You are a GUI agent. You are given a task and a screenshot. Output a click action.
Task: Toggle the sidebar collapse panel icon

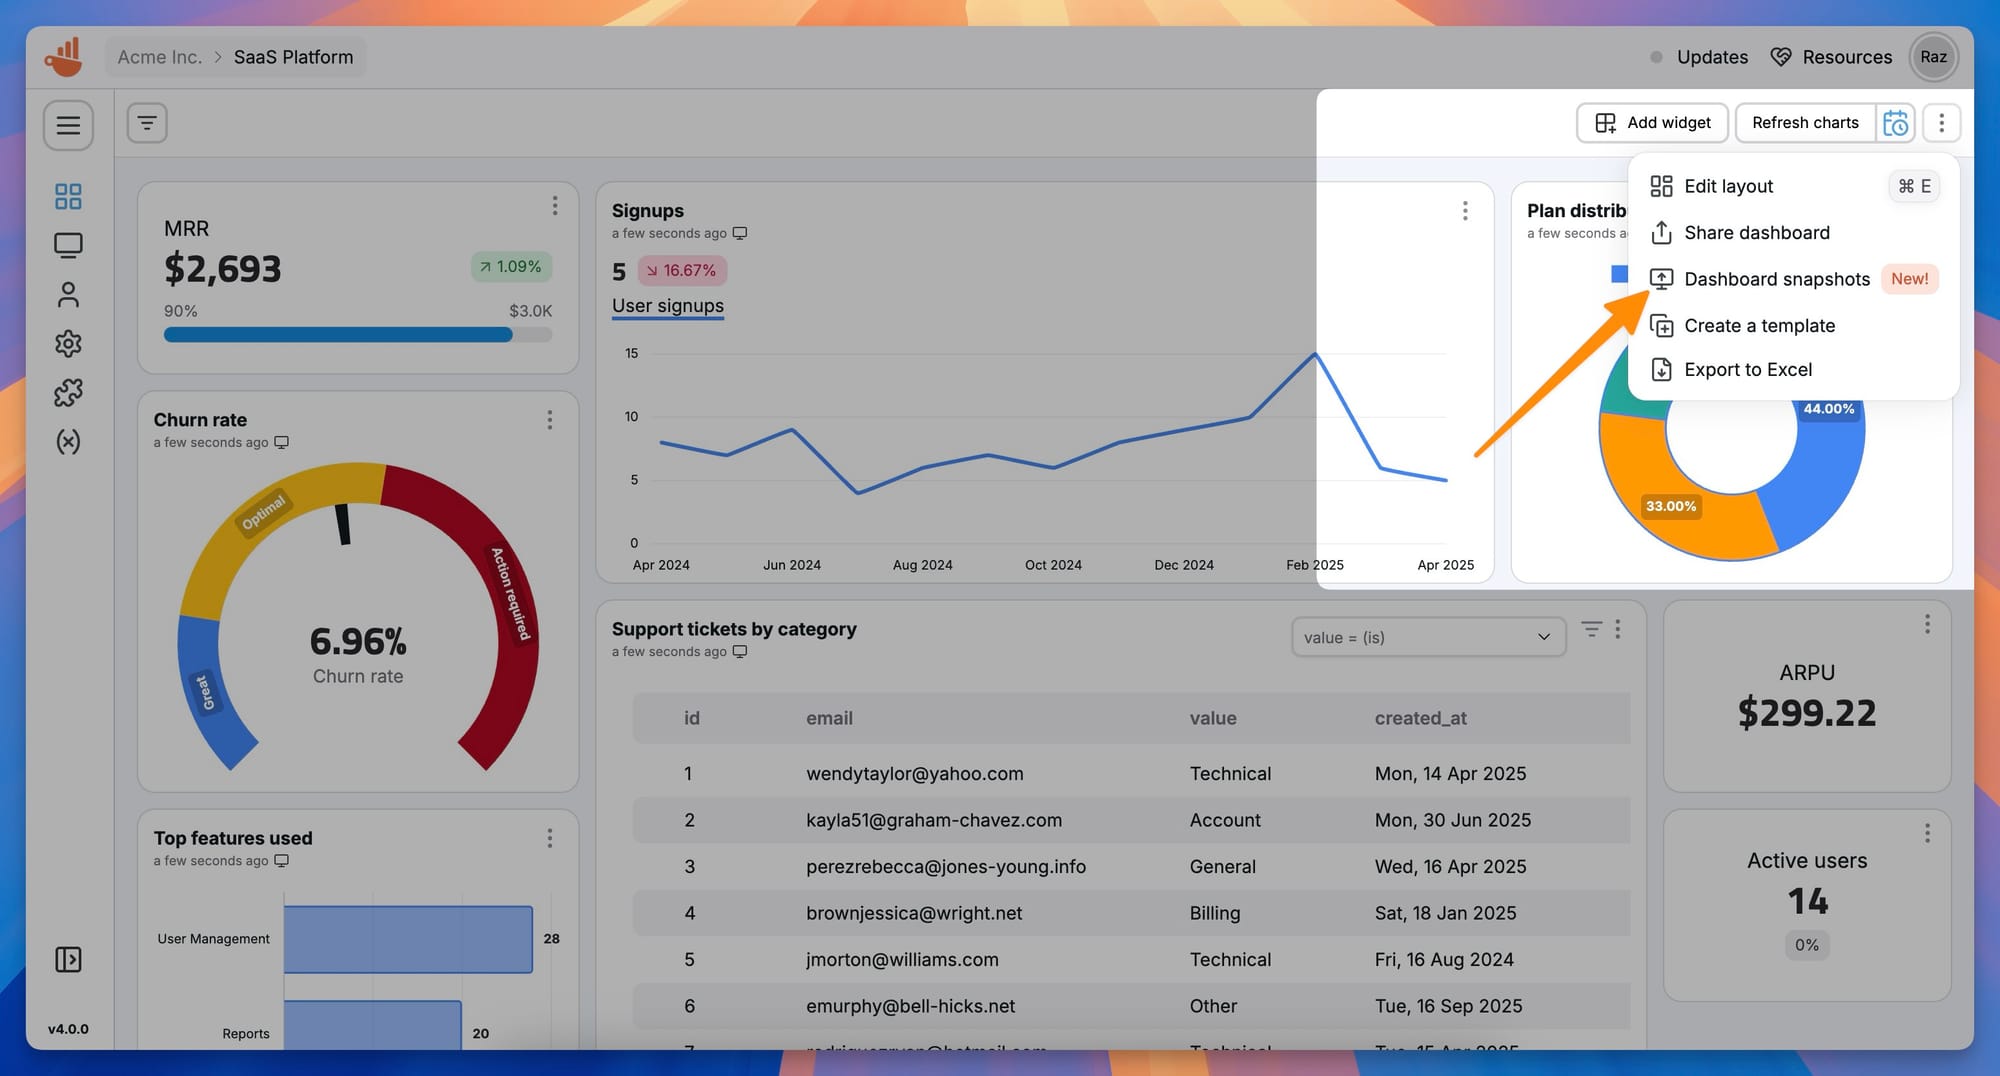coord(68,959)
